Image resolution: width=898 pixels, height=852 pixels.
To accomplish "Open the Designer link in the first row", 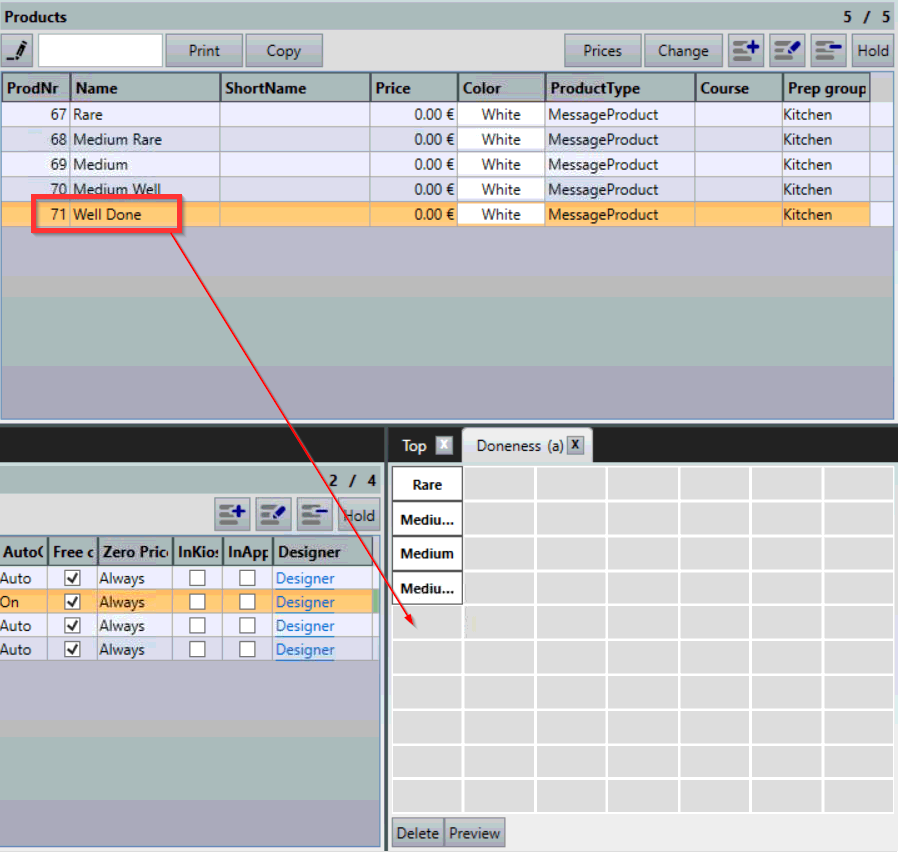I will (305, 578).
